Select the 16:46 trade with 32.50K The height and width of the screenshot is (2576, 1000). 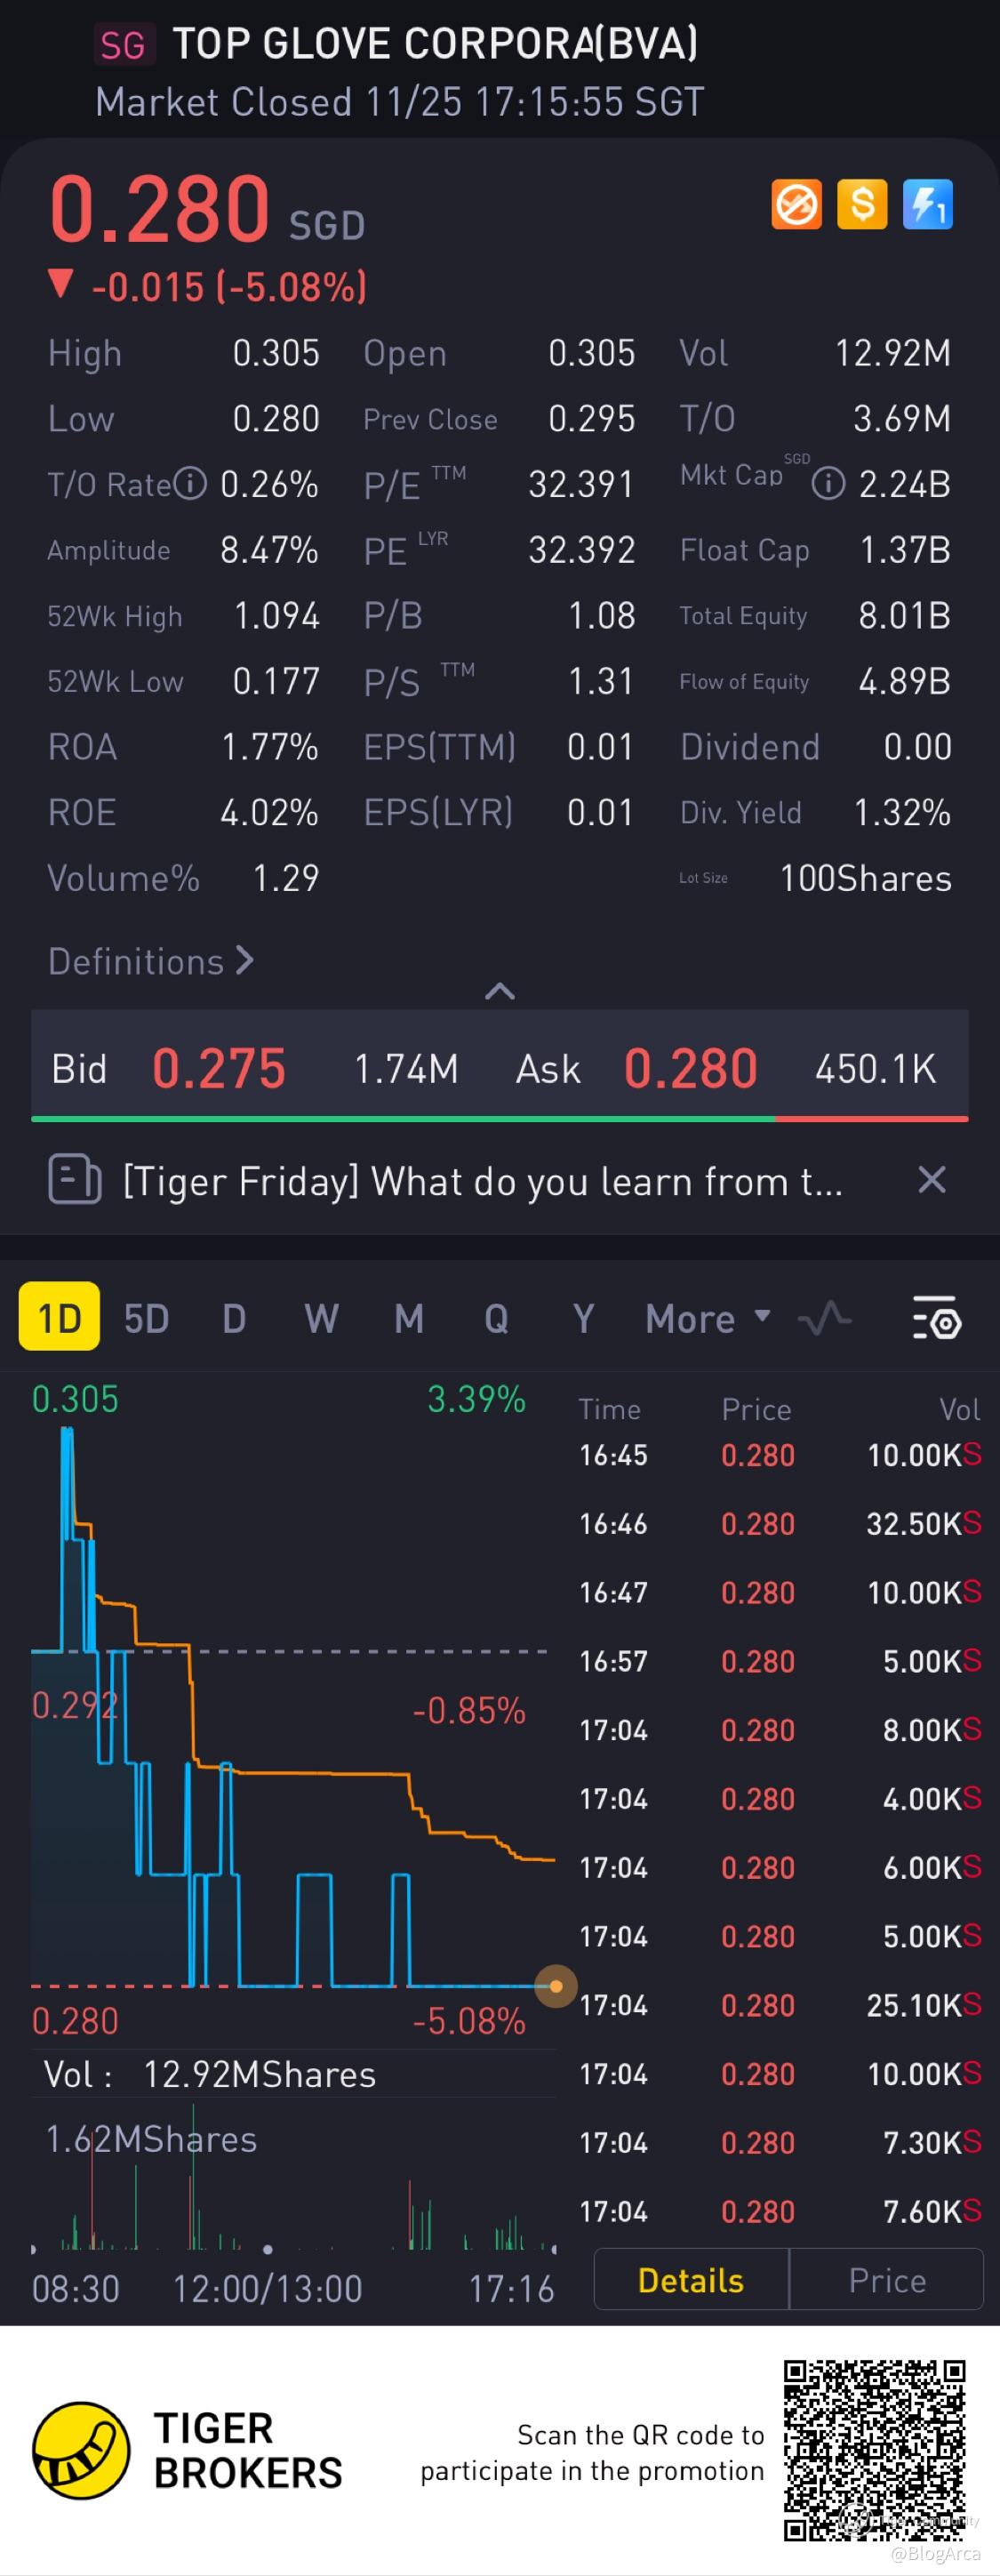[780, 1524]
